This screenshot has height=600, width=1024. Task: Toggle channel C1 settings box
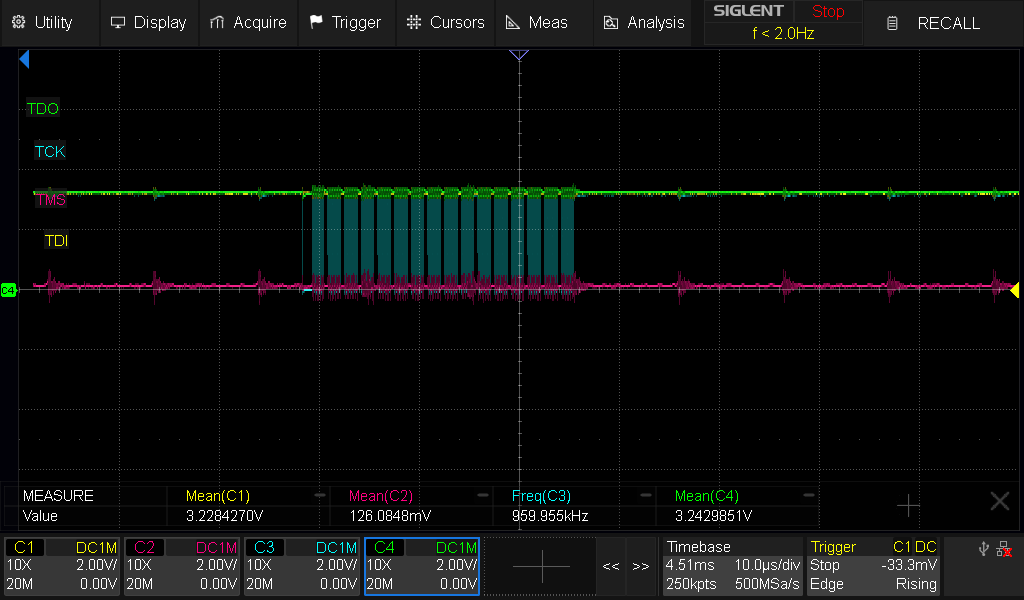pyautogui.click(x=62, y=566)
